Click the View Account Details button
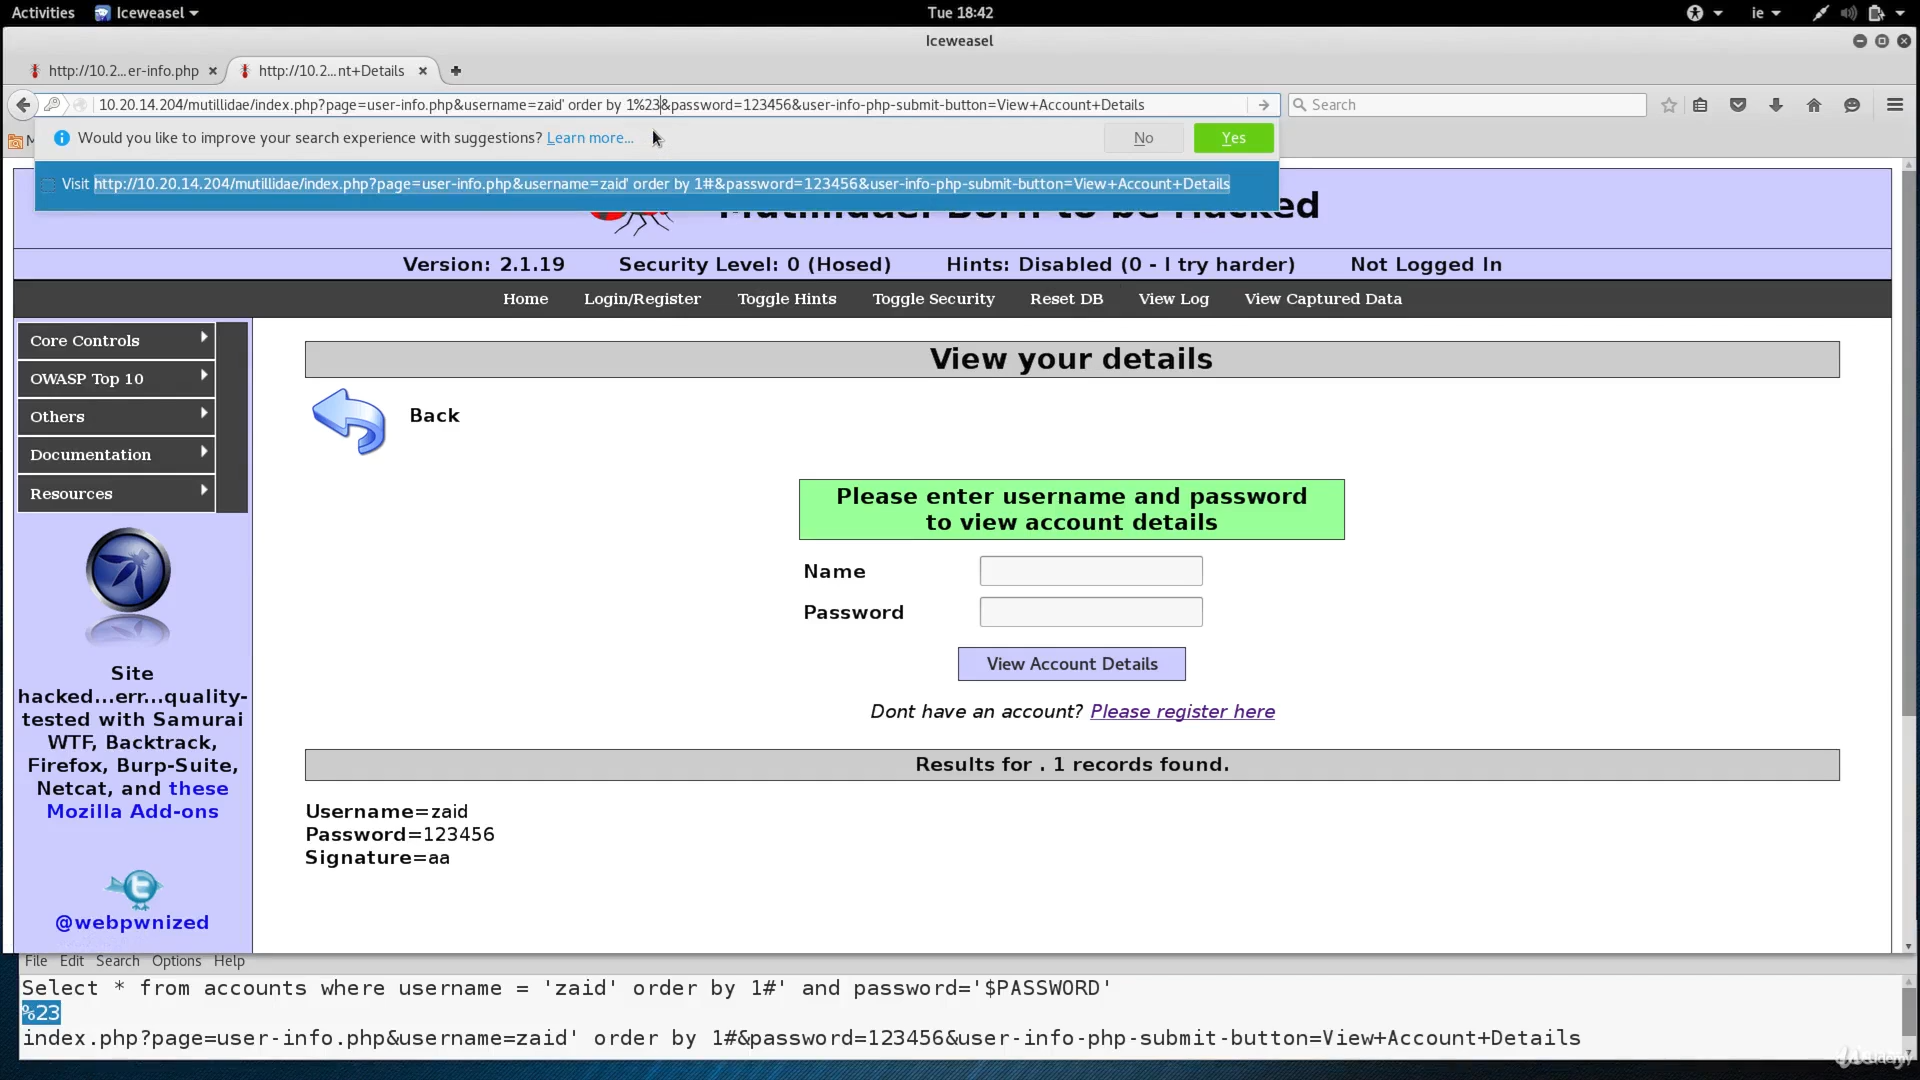This screenshot has width=1920, height=1080. (1072, 664)
